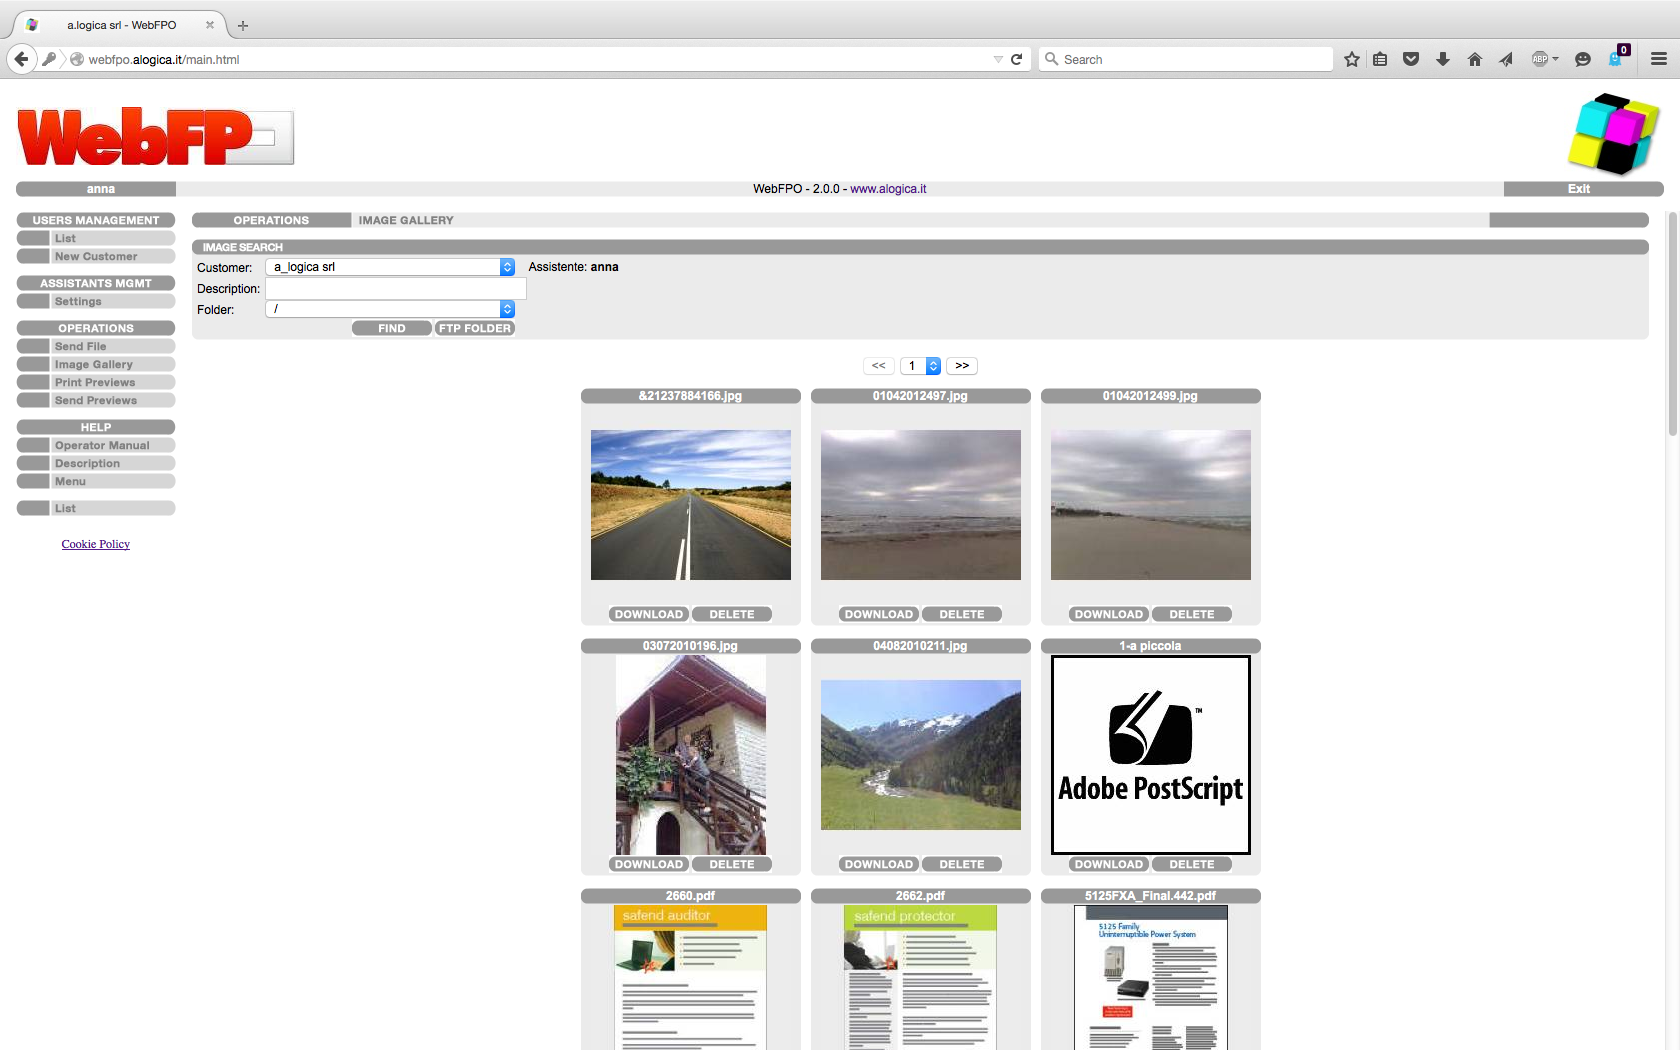Click the key icon in the address bar

(x=49, y=59)
